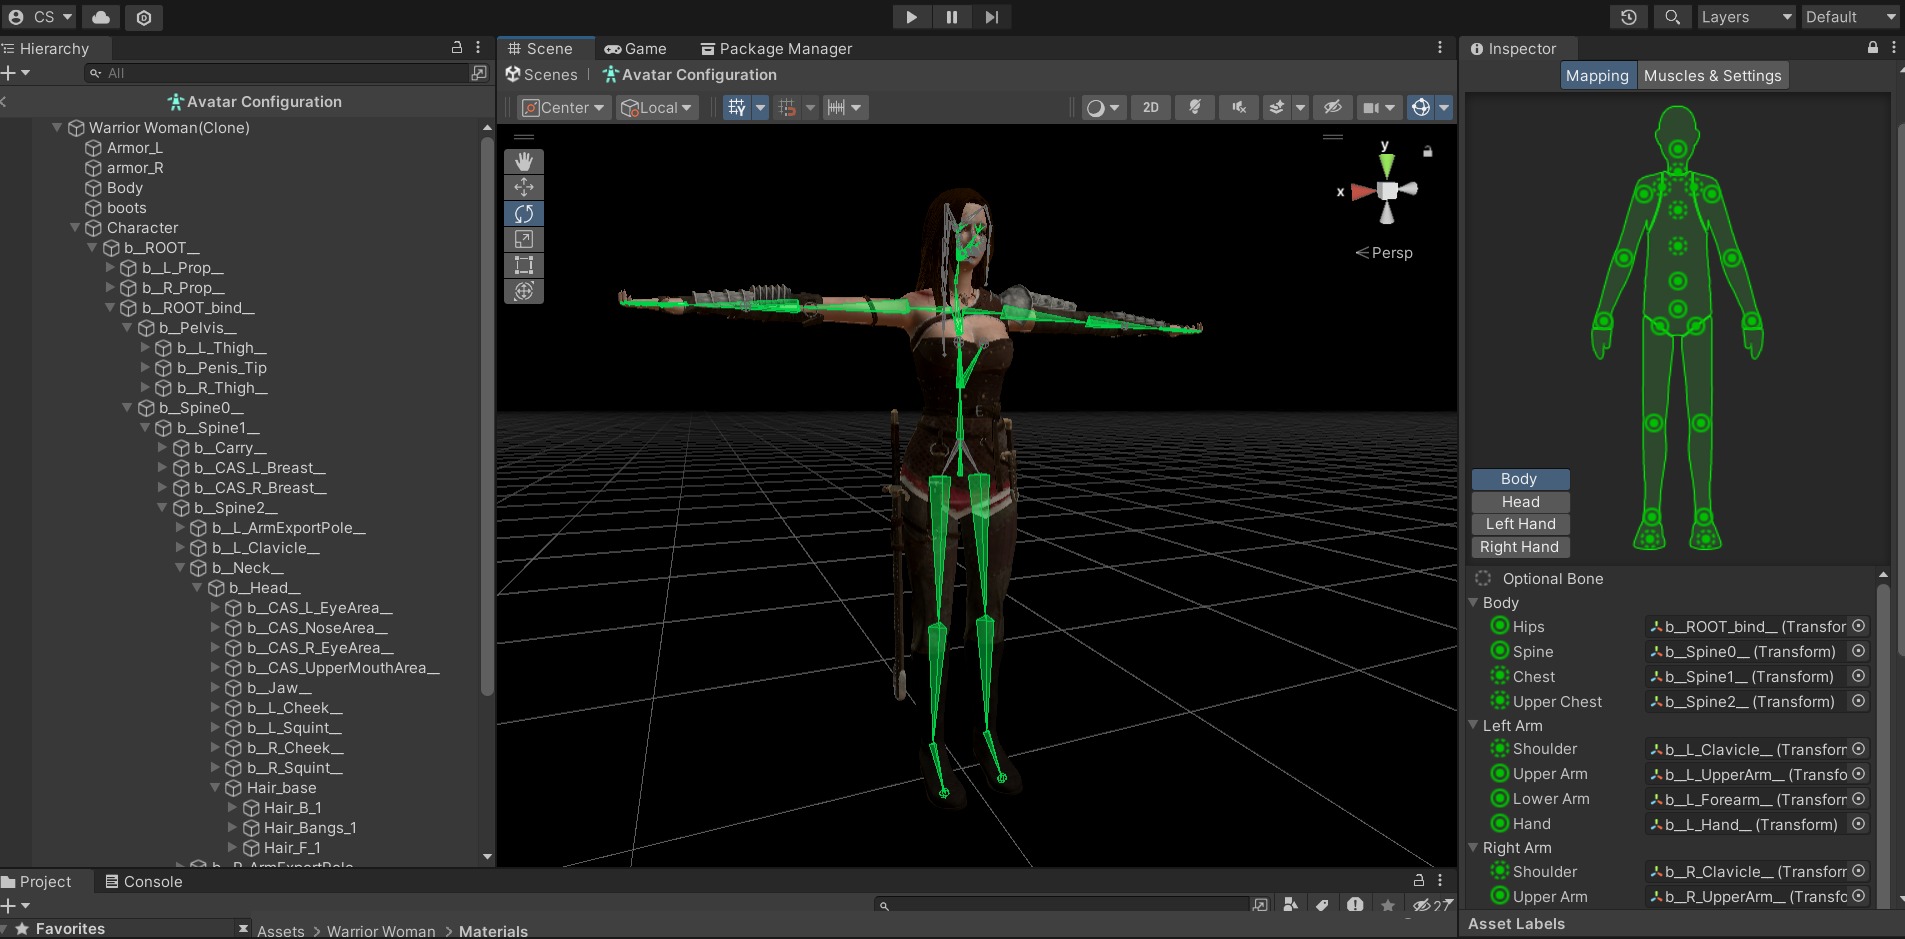Viewport: 1905px width, 939px height.
Task: Toggle scene audio mute
Action: point(1238,107)
